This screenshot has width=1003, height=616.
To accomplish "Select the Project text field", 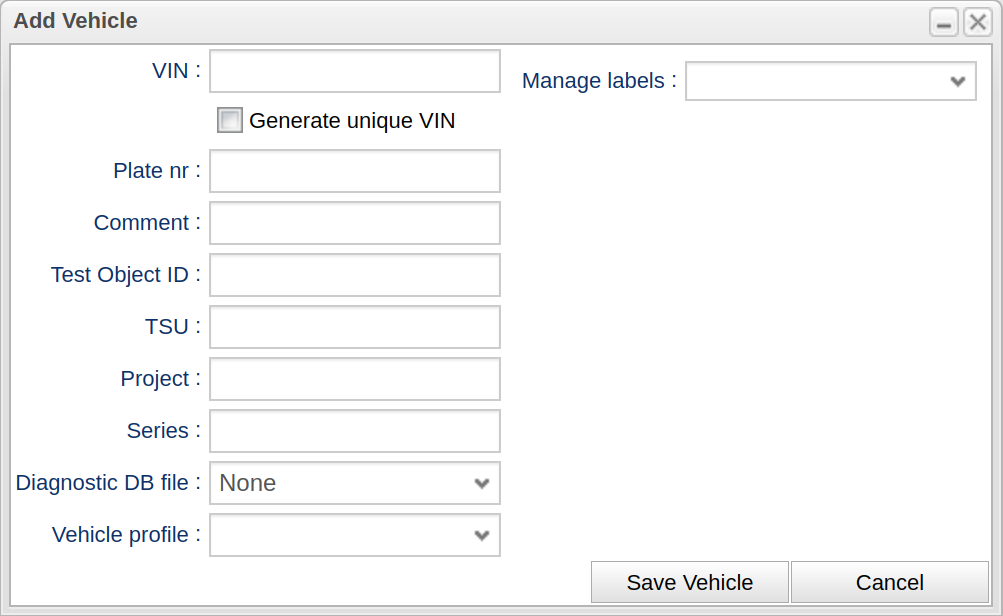I will tap(354, 379).
